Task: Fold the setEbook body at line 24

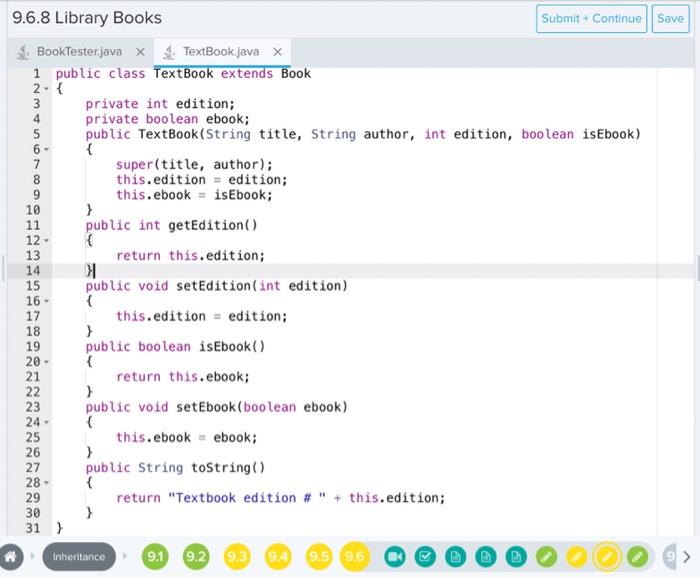Action: point(46,422)
